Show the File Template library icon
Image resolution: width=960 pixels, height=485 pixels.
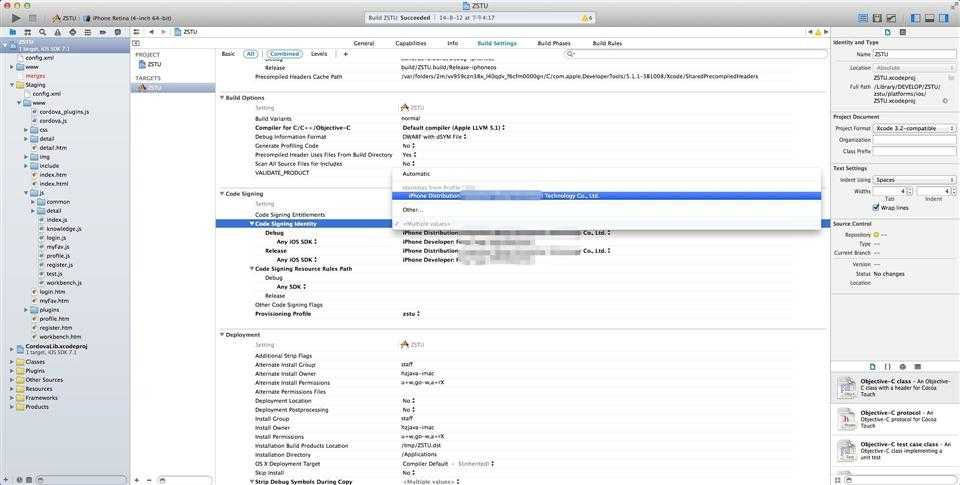[x=872, y=366]
